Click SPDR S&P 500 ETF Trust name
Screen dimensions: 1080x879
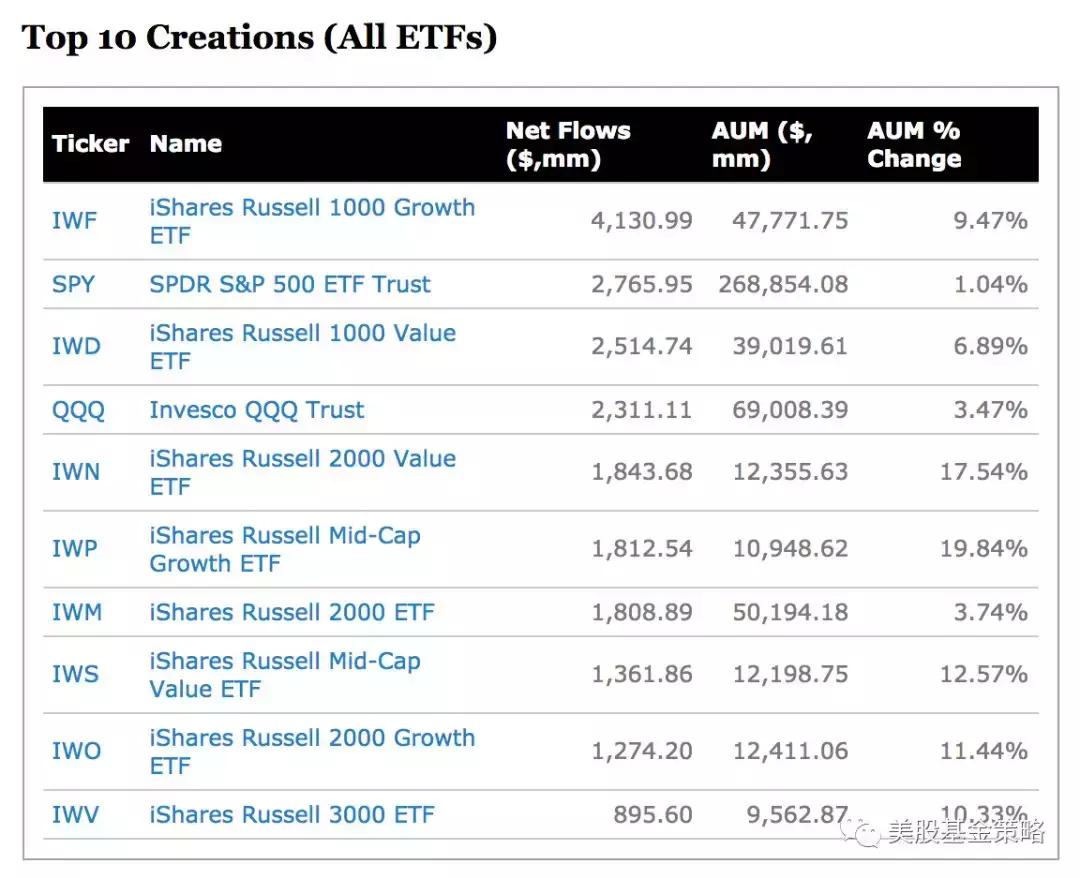(x=290, y=284)
